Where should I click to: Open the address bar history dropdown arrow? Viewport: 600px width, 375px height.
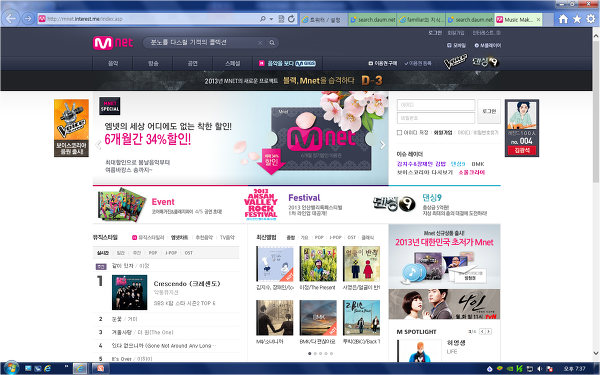(x=271, y=19)
